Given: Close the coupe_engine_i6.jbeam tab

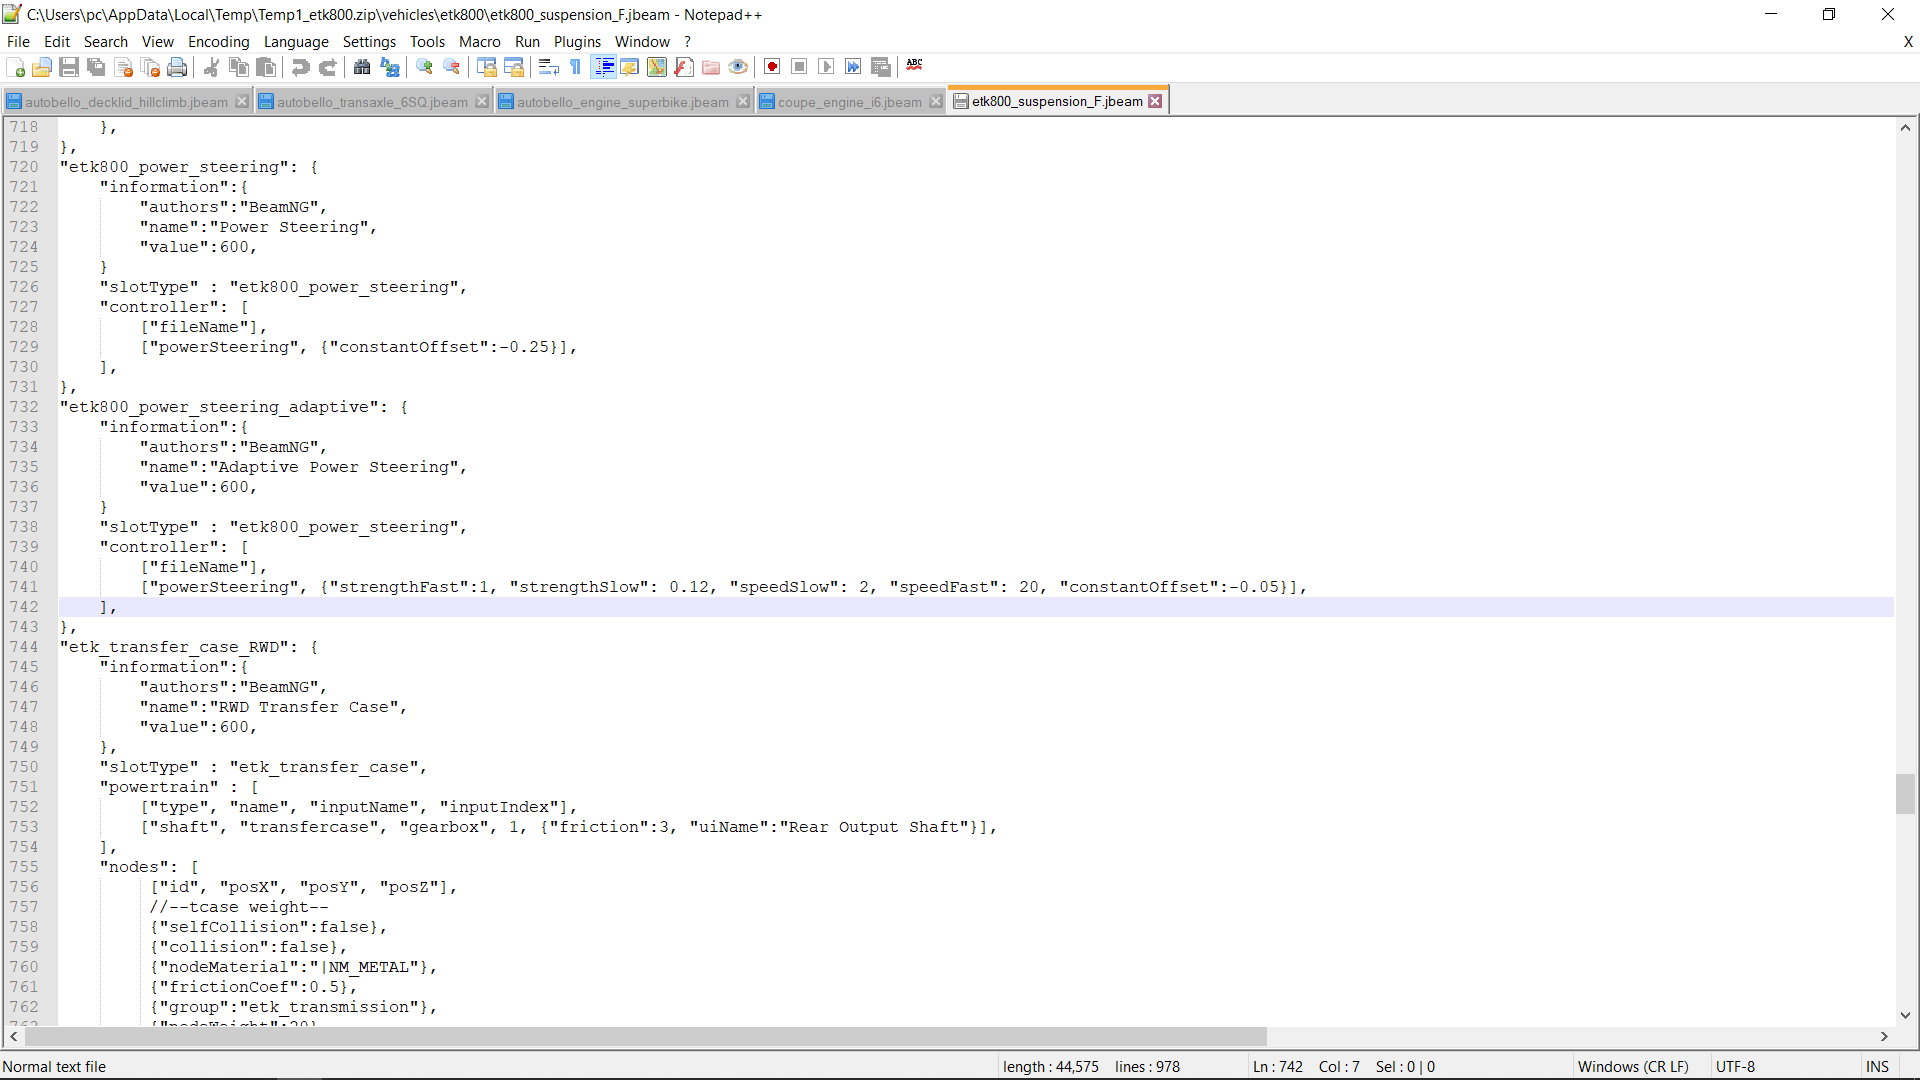Looking at the screenshot, I should pyautogui.click(x=936, y=102).
